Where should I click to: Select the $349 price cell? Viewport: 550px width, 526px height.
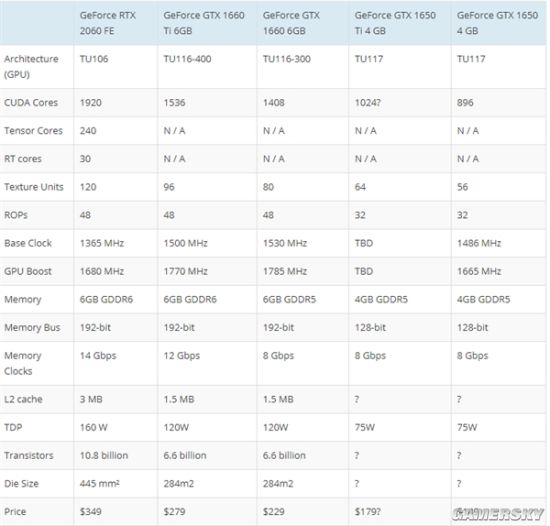tap(90, 511)
